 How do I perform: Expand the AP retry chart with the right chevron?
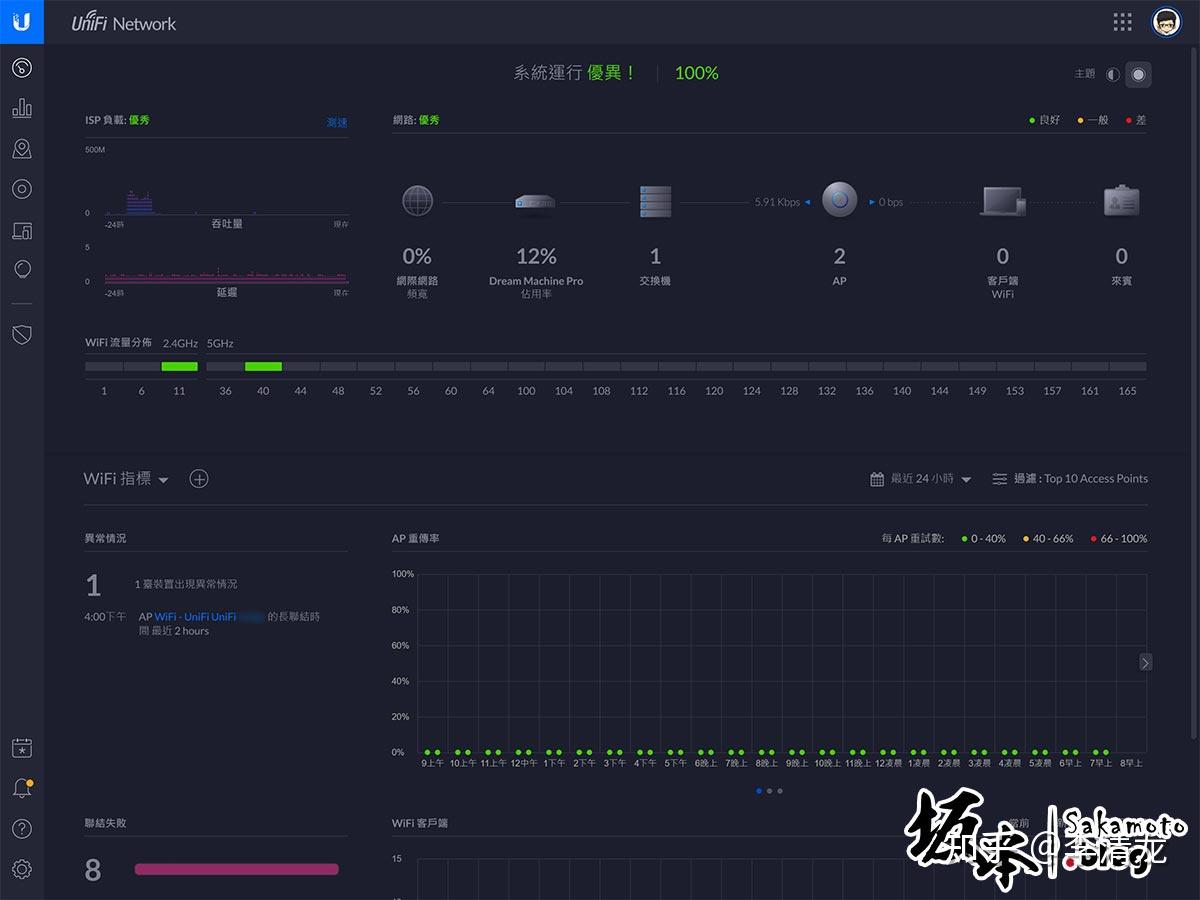1145,662
